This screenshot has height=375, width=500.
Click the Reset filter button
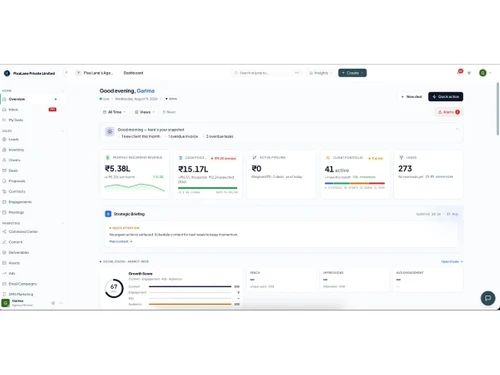click(x=169, y=112)
